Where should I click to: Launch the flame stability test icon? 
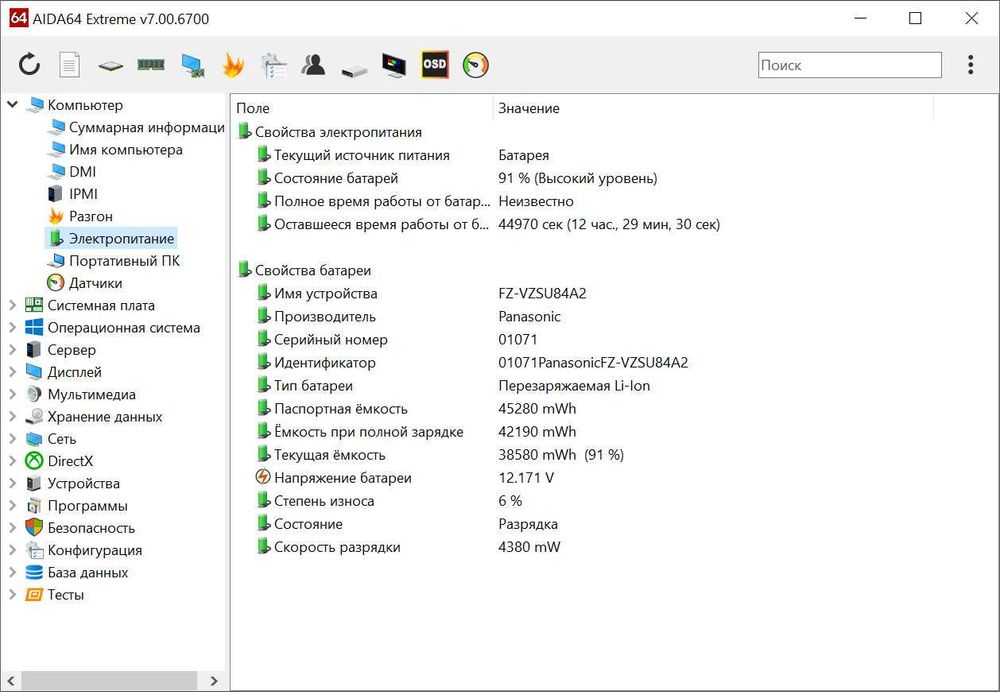[233, 65]
